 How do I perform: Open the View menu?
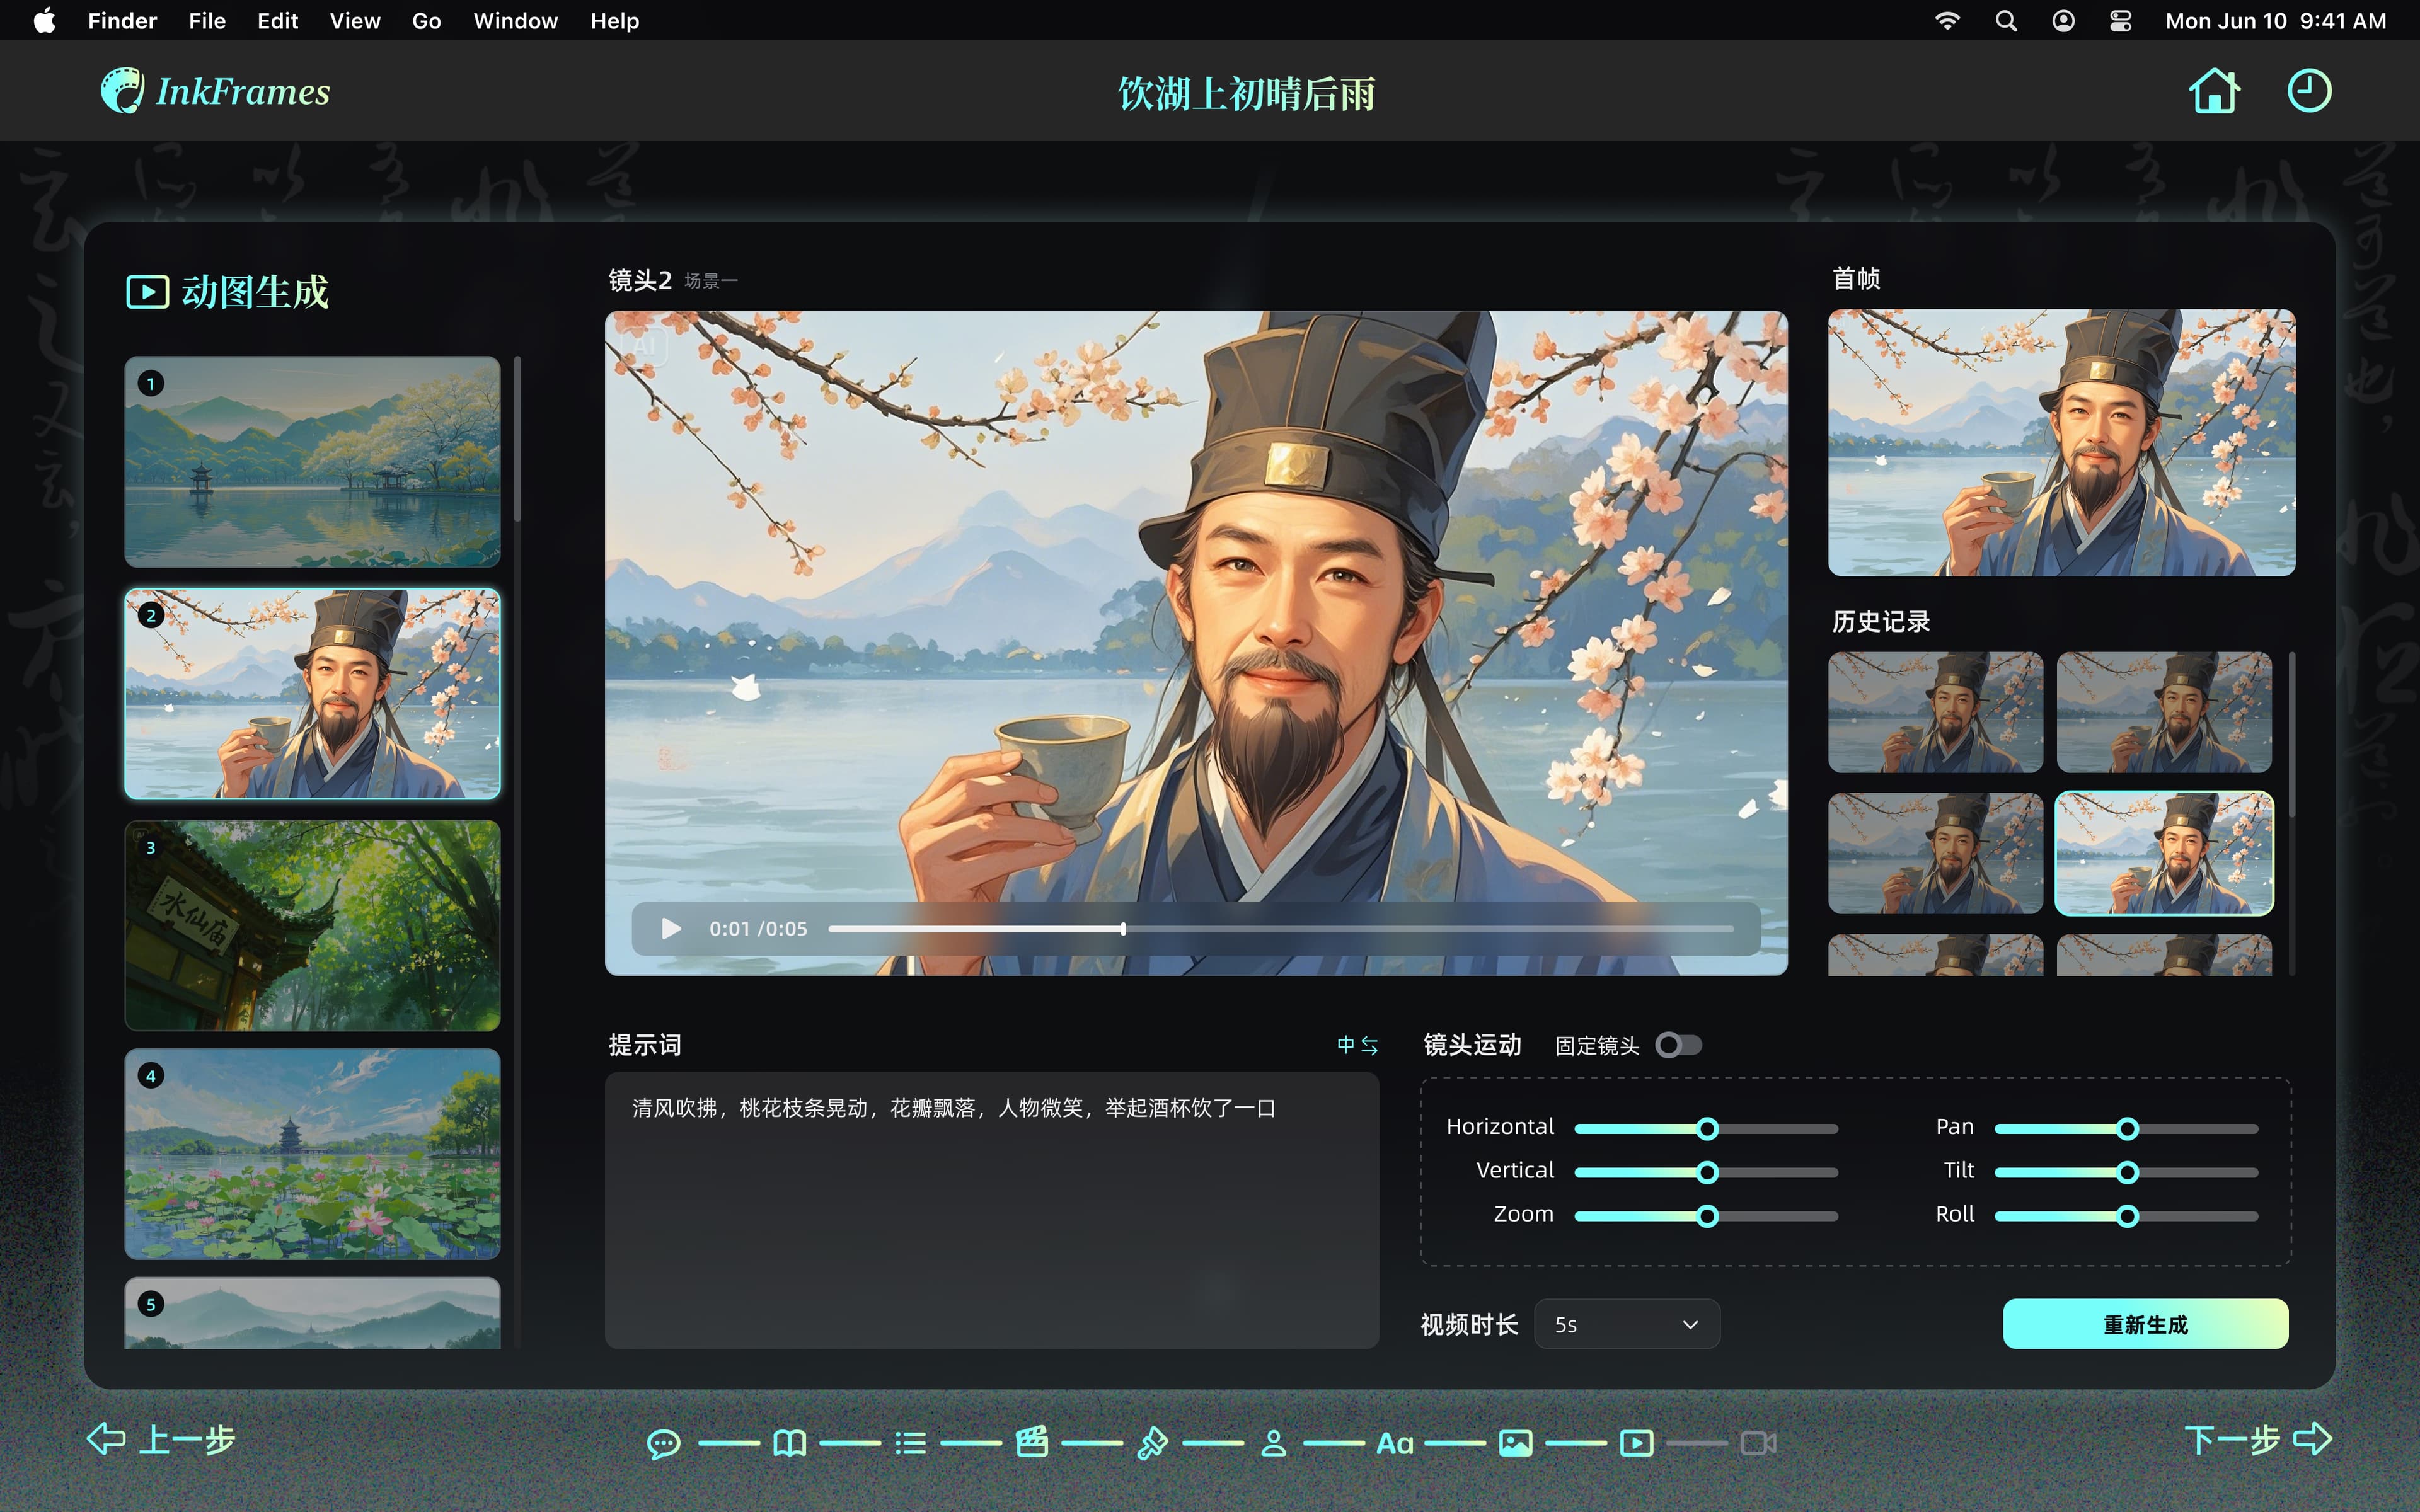pyautogui.click(x=355, y=21)
